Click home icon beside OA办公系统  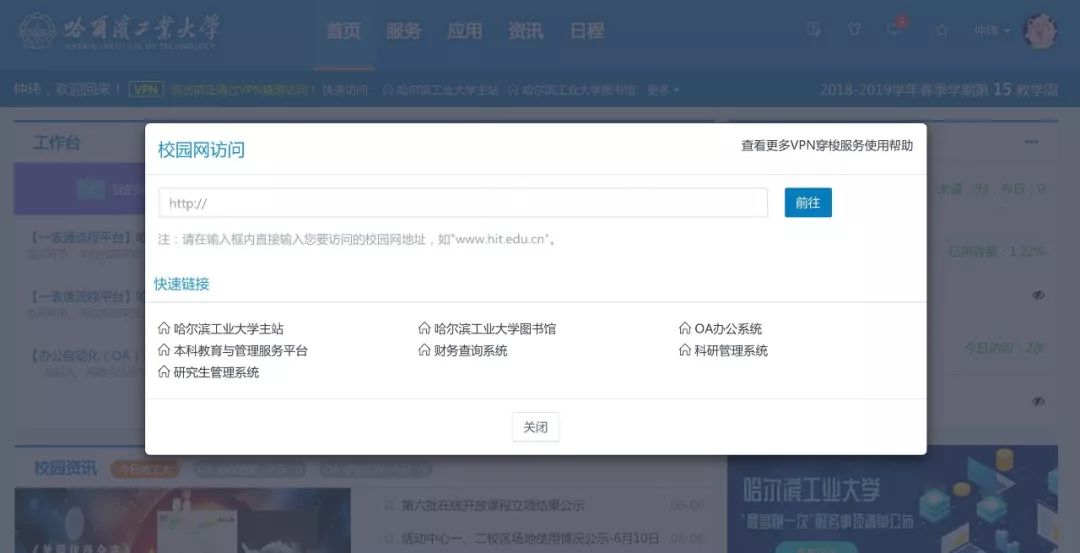pos(685,328)
